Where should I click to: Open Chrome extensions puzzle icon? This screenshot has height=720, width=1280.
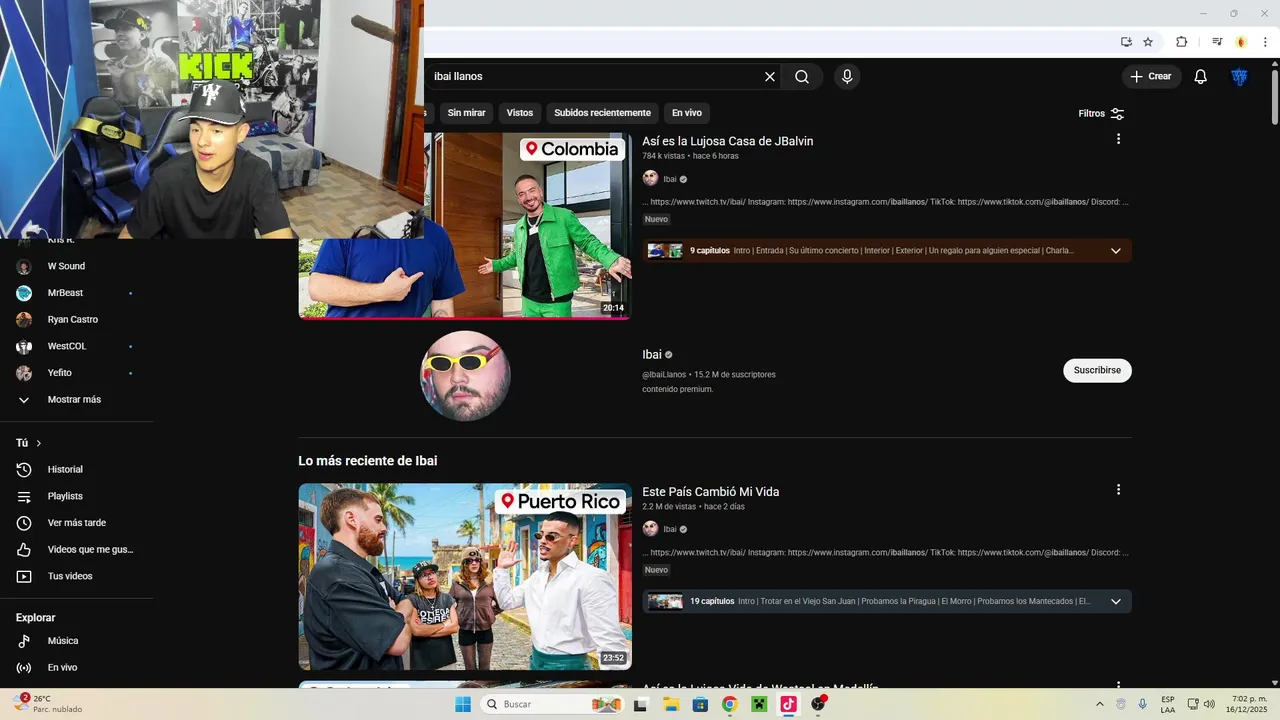(1182, 42)
